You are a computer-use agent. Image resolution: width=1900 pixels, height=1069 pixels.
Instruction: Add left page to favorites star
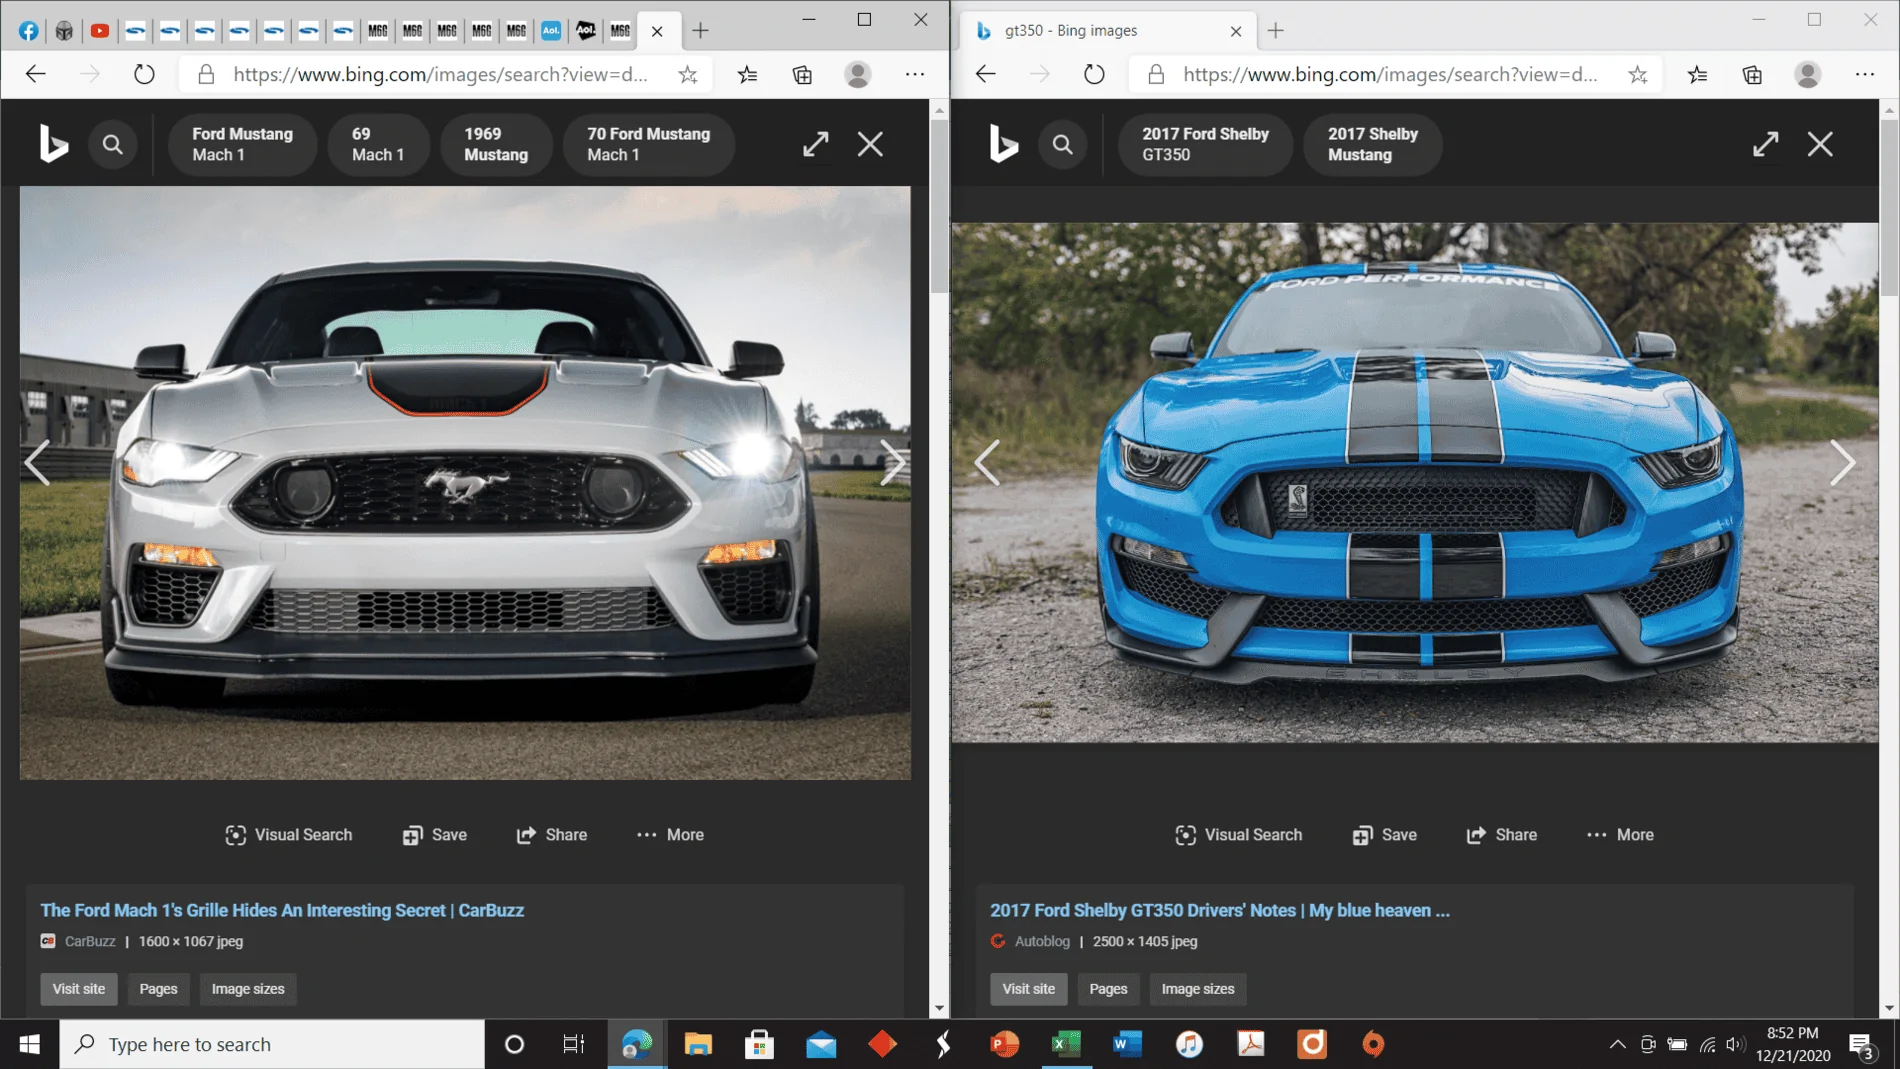coord(688,74)
